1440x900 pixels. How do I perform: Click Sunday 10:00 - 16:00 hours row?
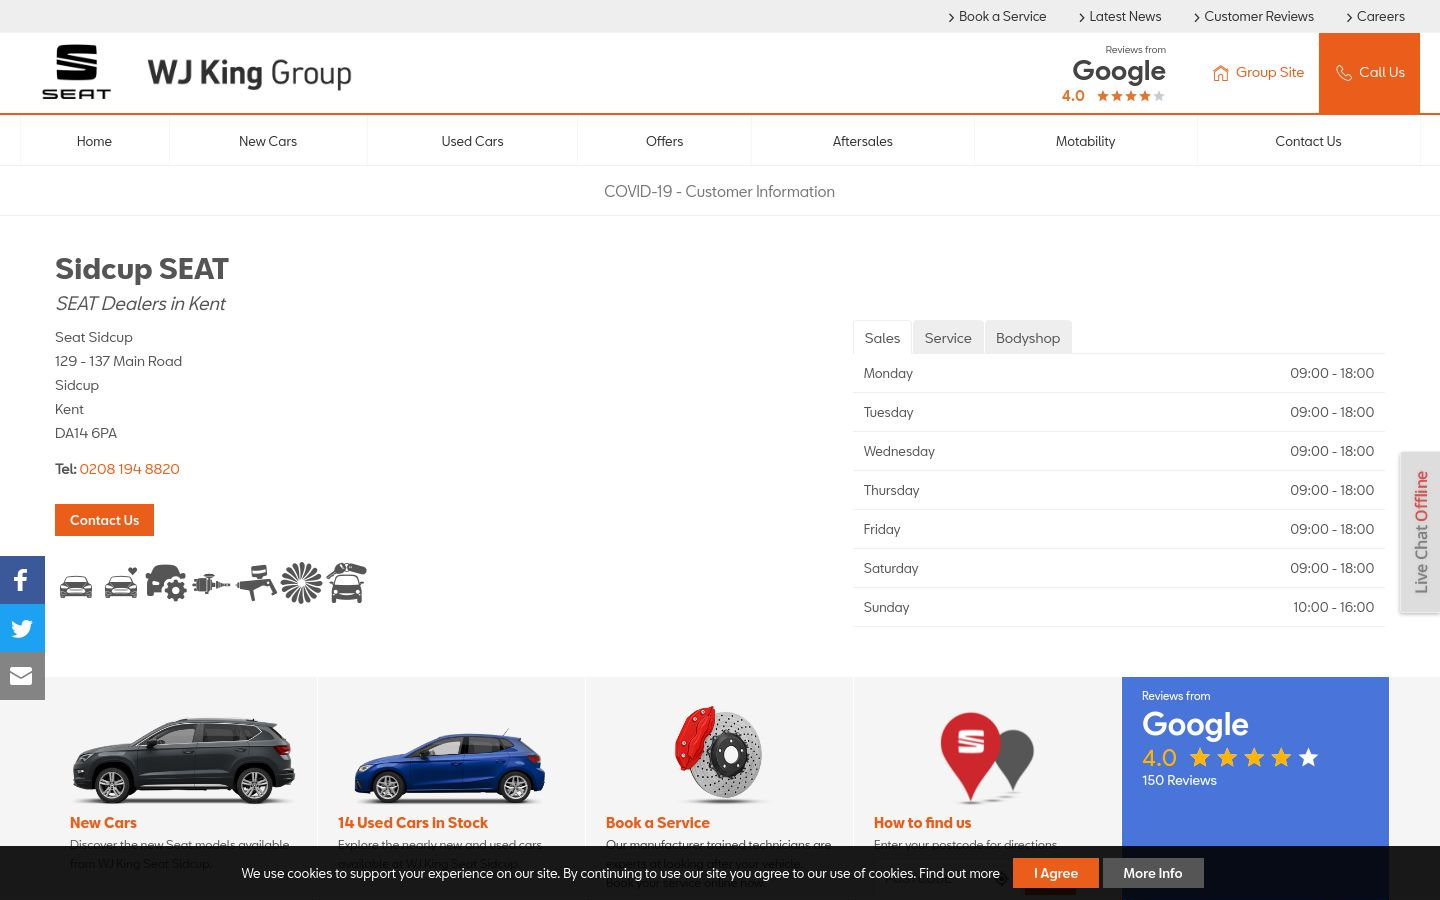click(x=1119, y=607)
